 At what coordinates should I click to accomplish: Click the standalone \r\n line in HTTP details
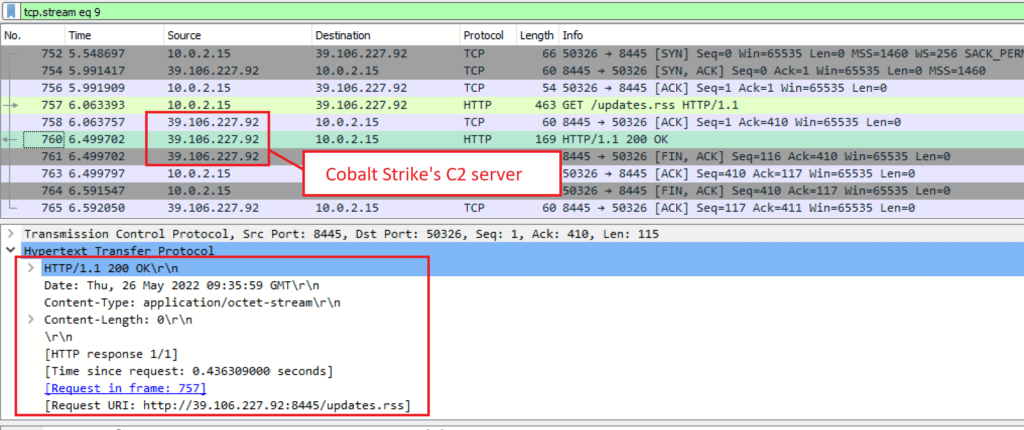[58, 337]
